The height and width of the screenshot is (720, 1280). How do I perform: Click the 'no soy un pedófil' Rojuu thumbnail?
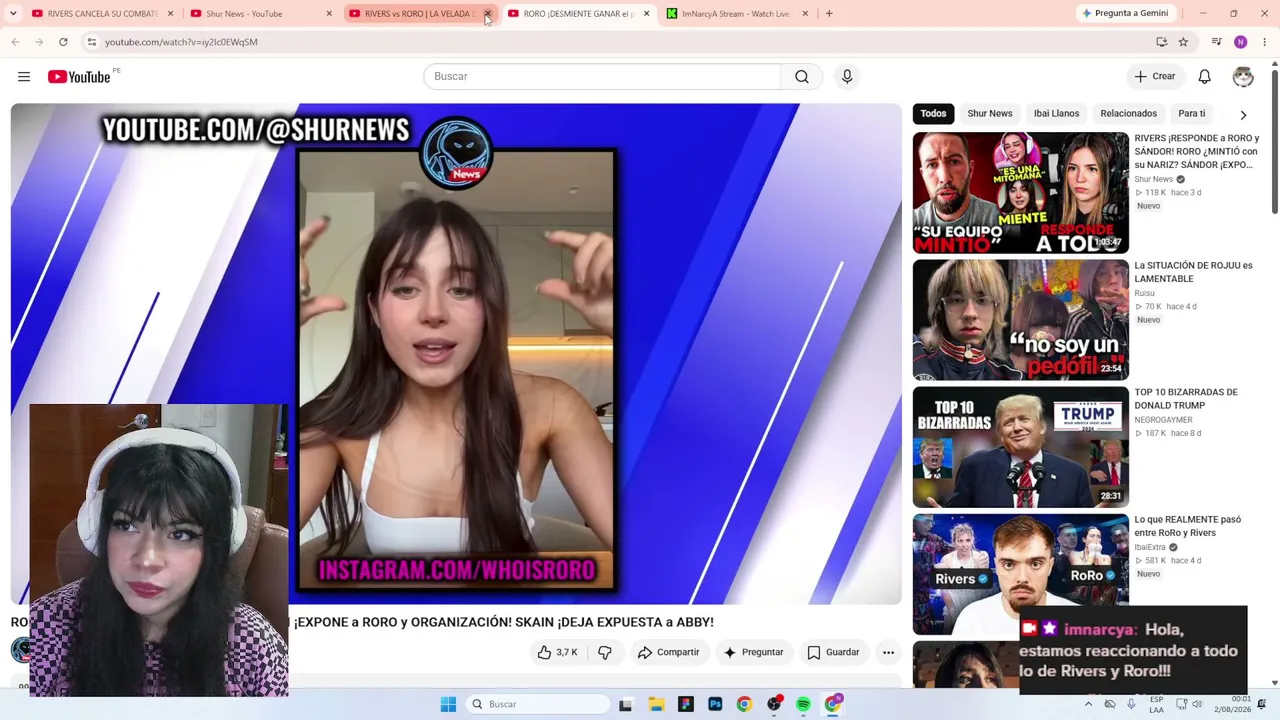tap(1021, 320)
